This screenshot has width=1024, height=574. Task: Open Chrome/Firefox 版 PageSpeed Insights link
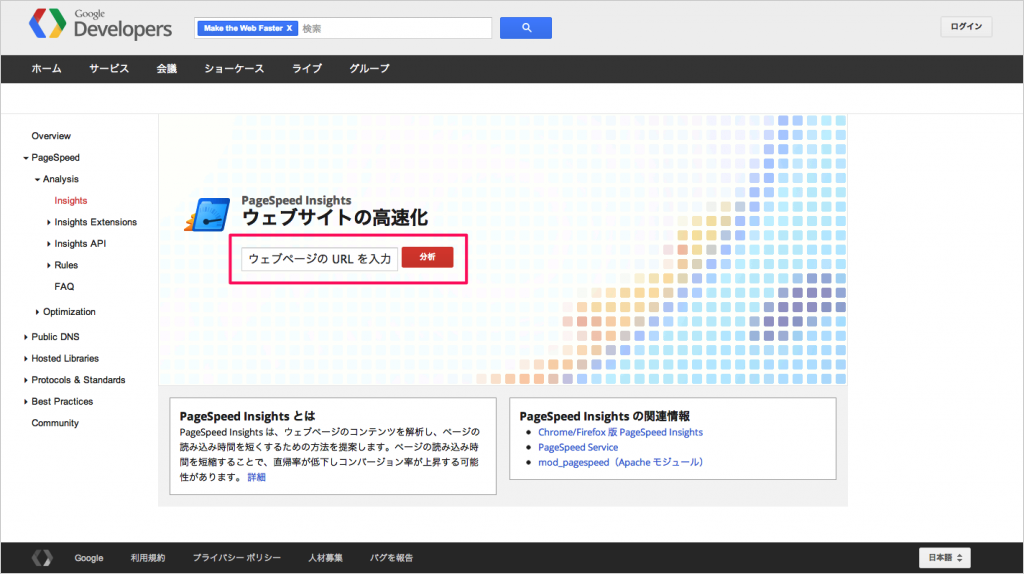tap(620, 432)
